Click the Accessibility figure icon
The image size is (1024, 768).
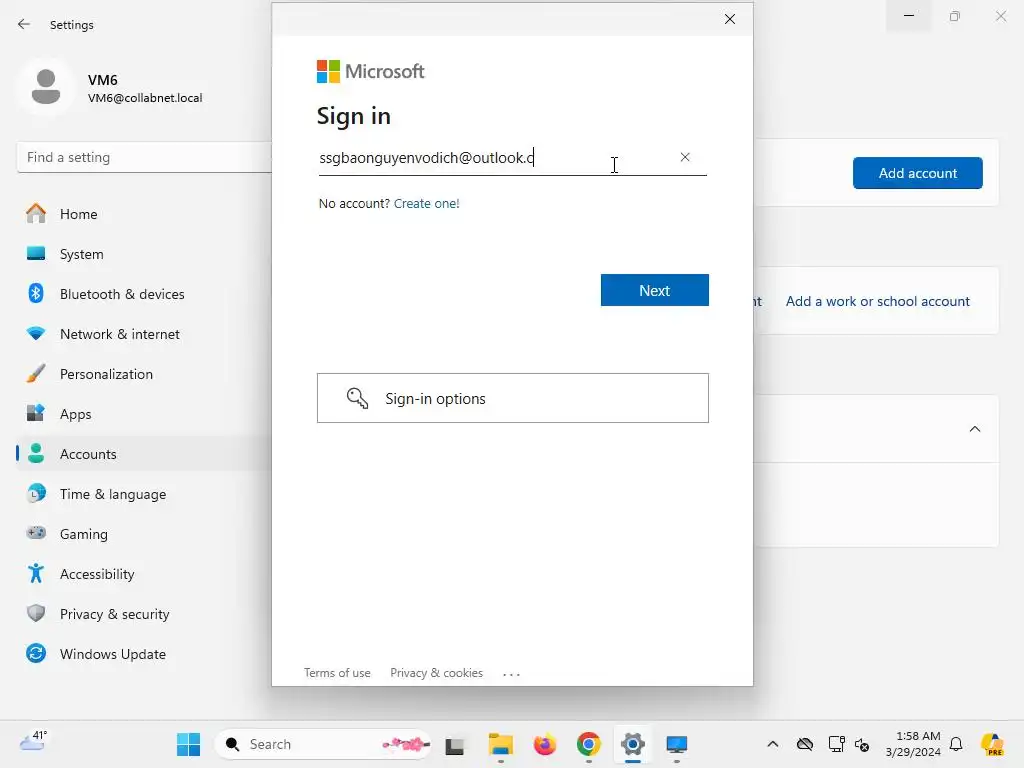click(x=36, y=573)
